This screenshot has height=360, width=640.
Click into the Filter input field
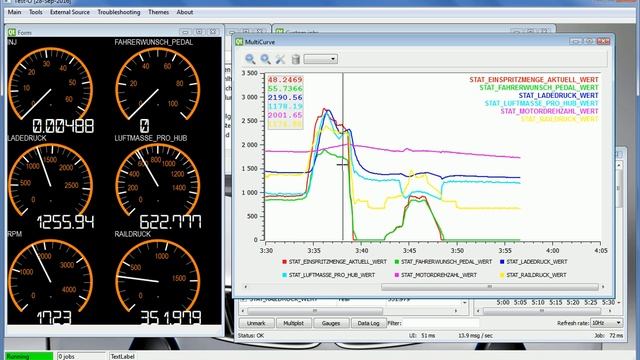[441, 323]
